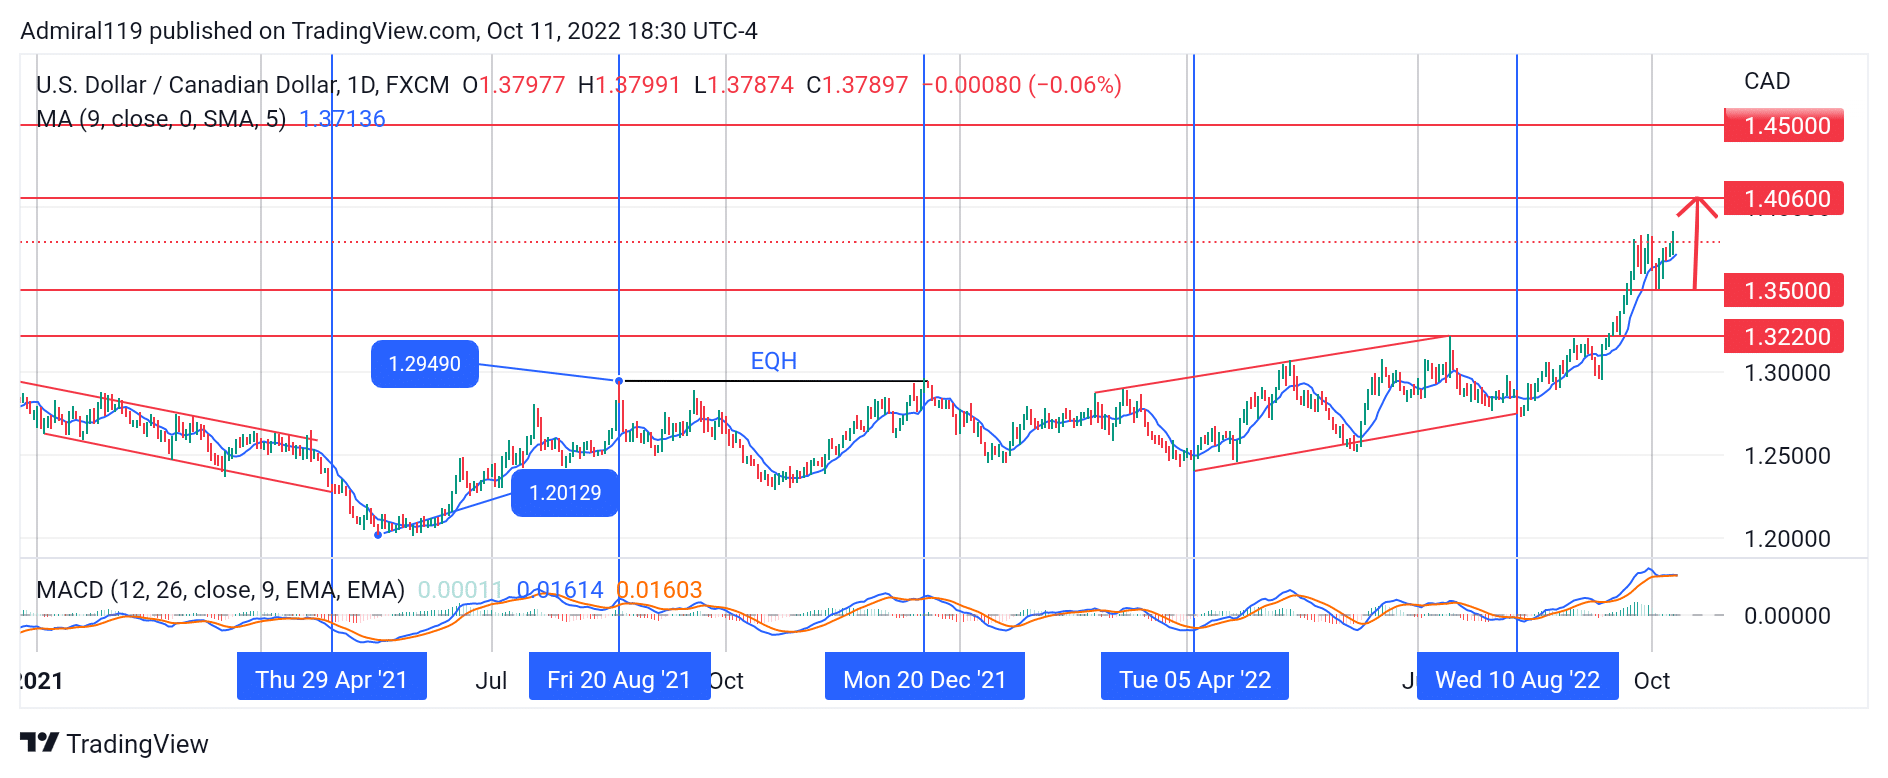1888x778 pixels.
Task: Click the 1.29490 price callout box
Action: 425,364
